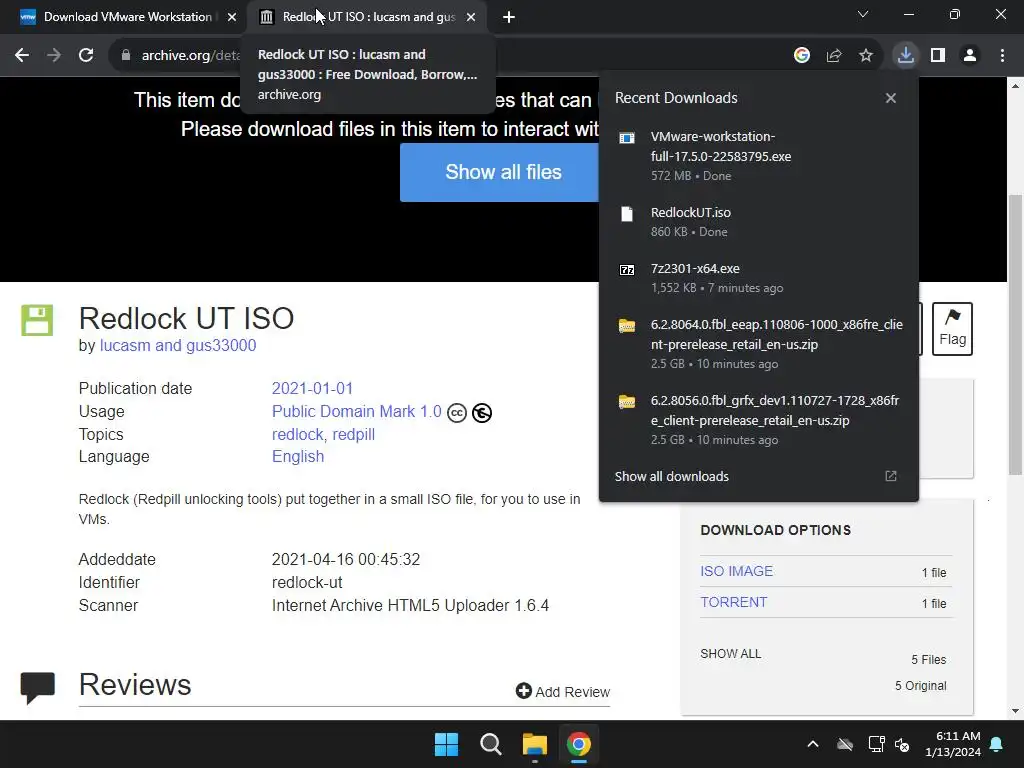The image size is (1024, 768).
Task: Close the Recent Downloads popup
Action: [891, 98]
